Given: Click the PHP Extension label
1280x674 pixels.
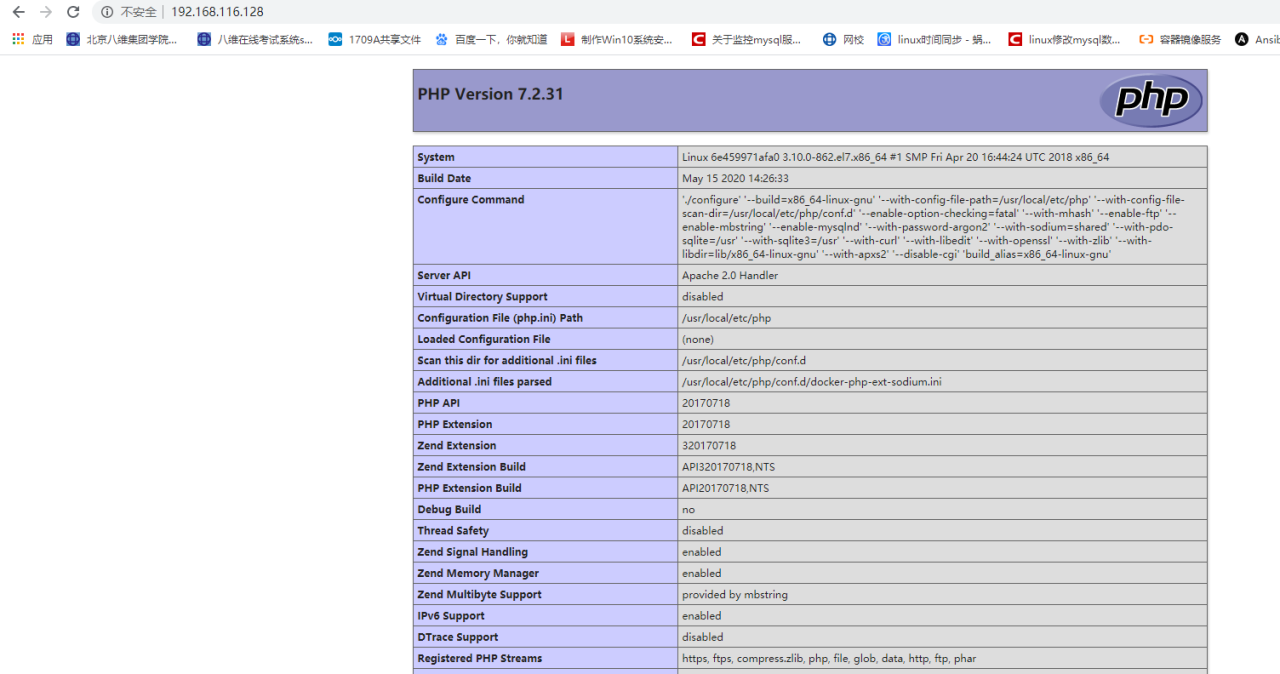Looking at the screenshot, I should (455, 424).
